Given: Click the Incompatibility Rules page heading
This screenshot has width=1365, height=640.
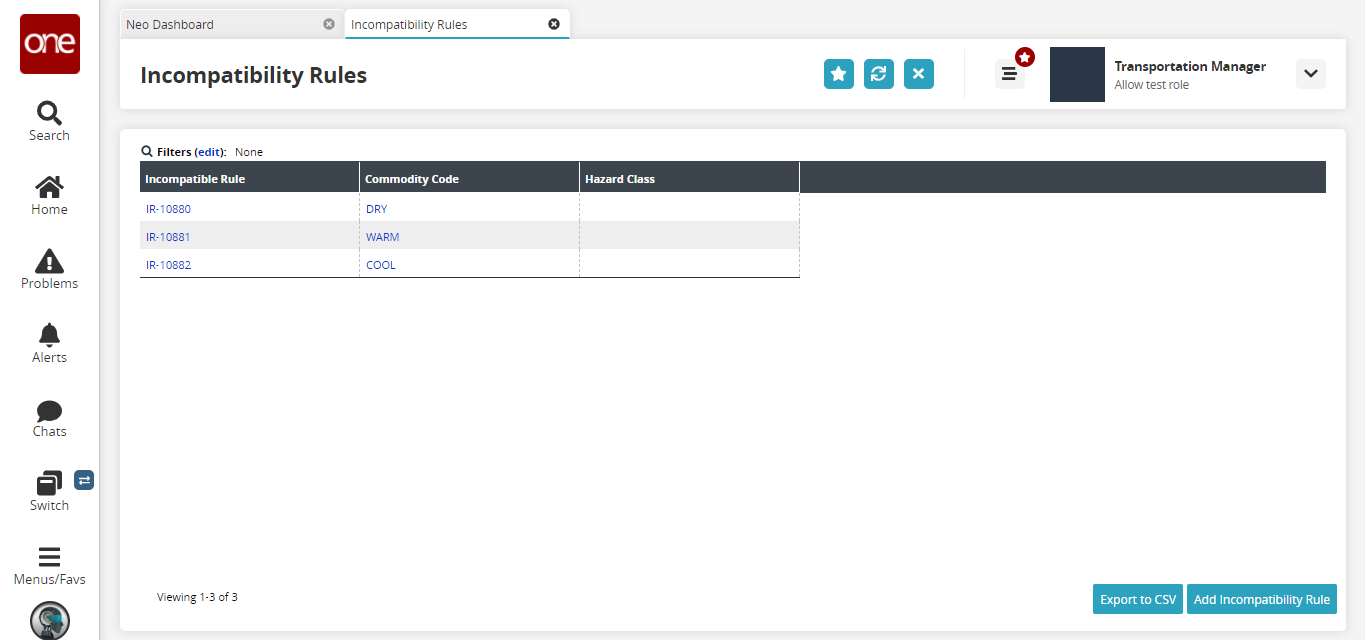Looking at the screenshot, I should (254, 75).
